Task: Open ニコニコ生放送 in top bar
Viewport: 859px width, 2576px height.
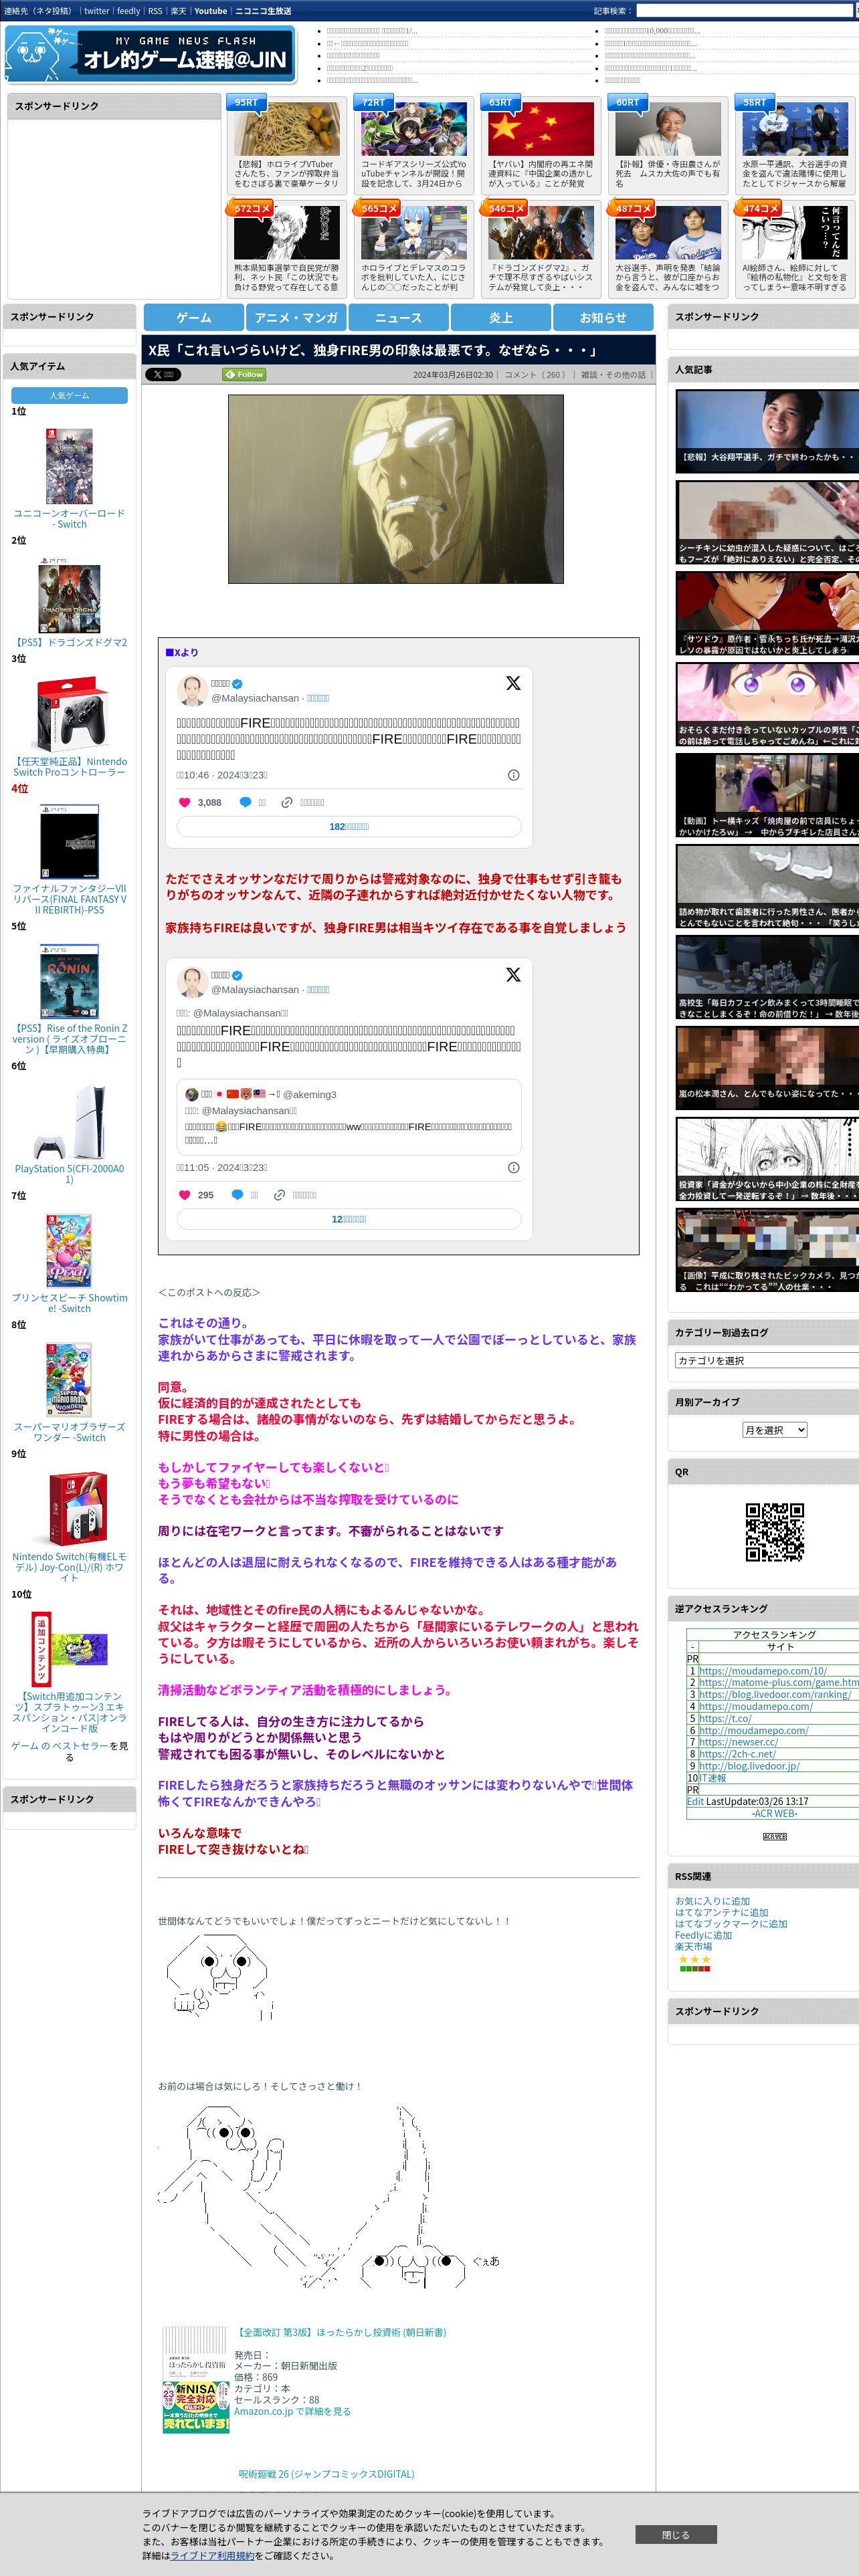Action: pyautogui.click(x=263, y=11)
